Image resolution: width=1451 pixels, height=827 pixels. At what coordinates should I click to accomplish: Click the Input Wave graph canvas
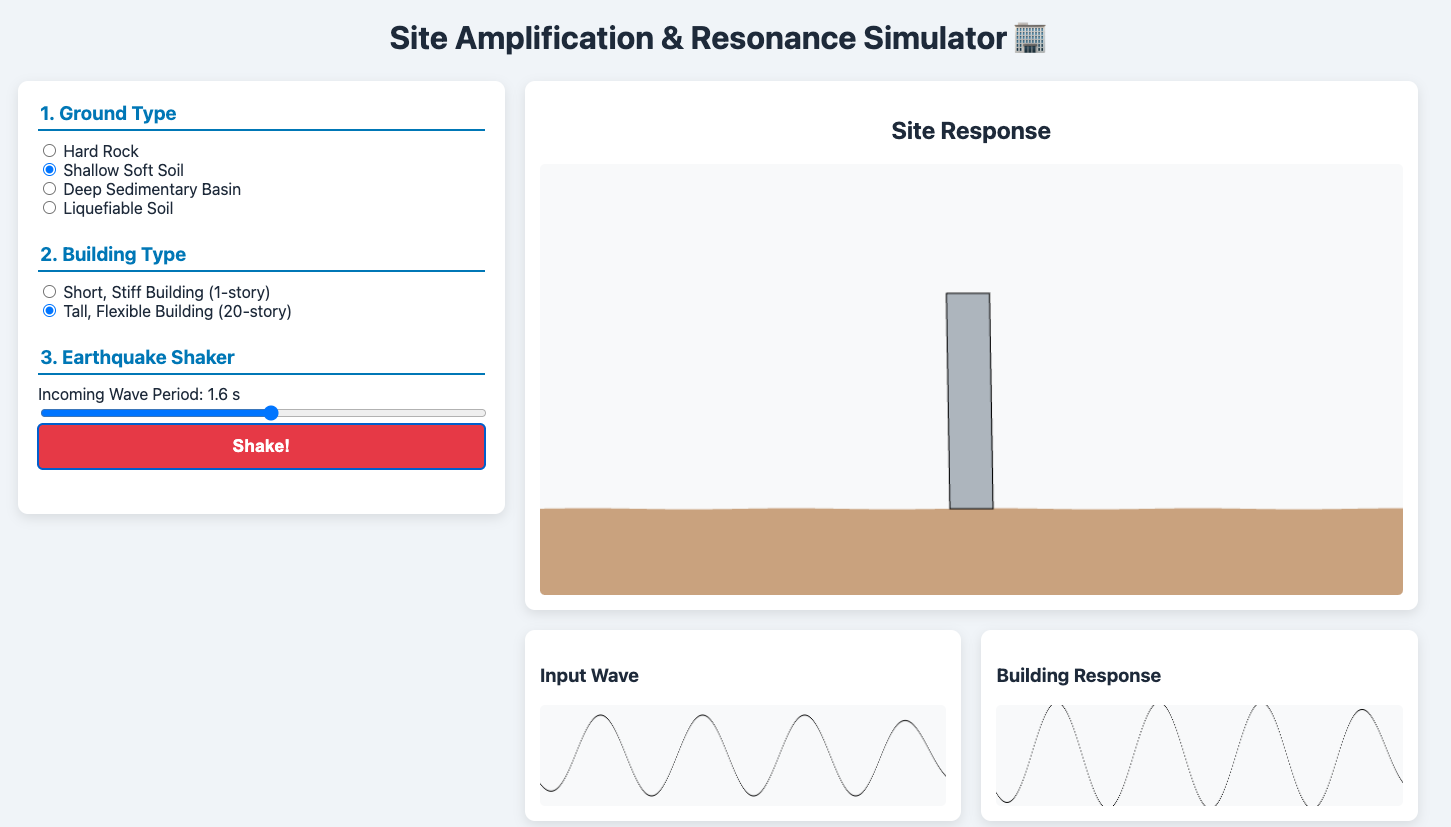pos(742,755)
